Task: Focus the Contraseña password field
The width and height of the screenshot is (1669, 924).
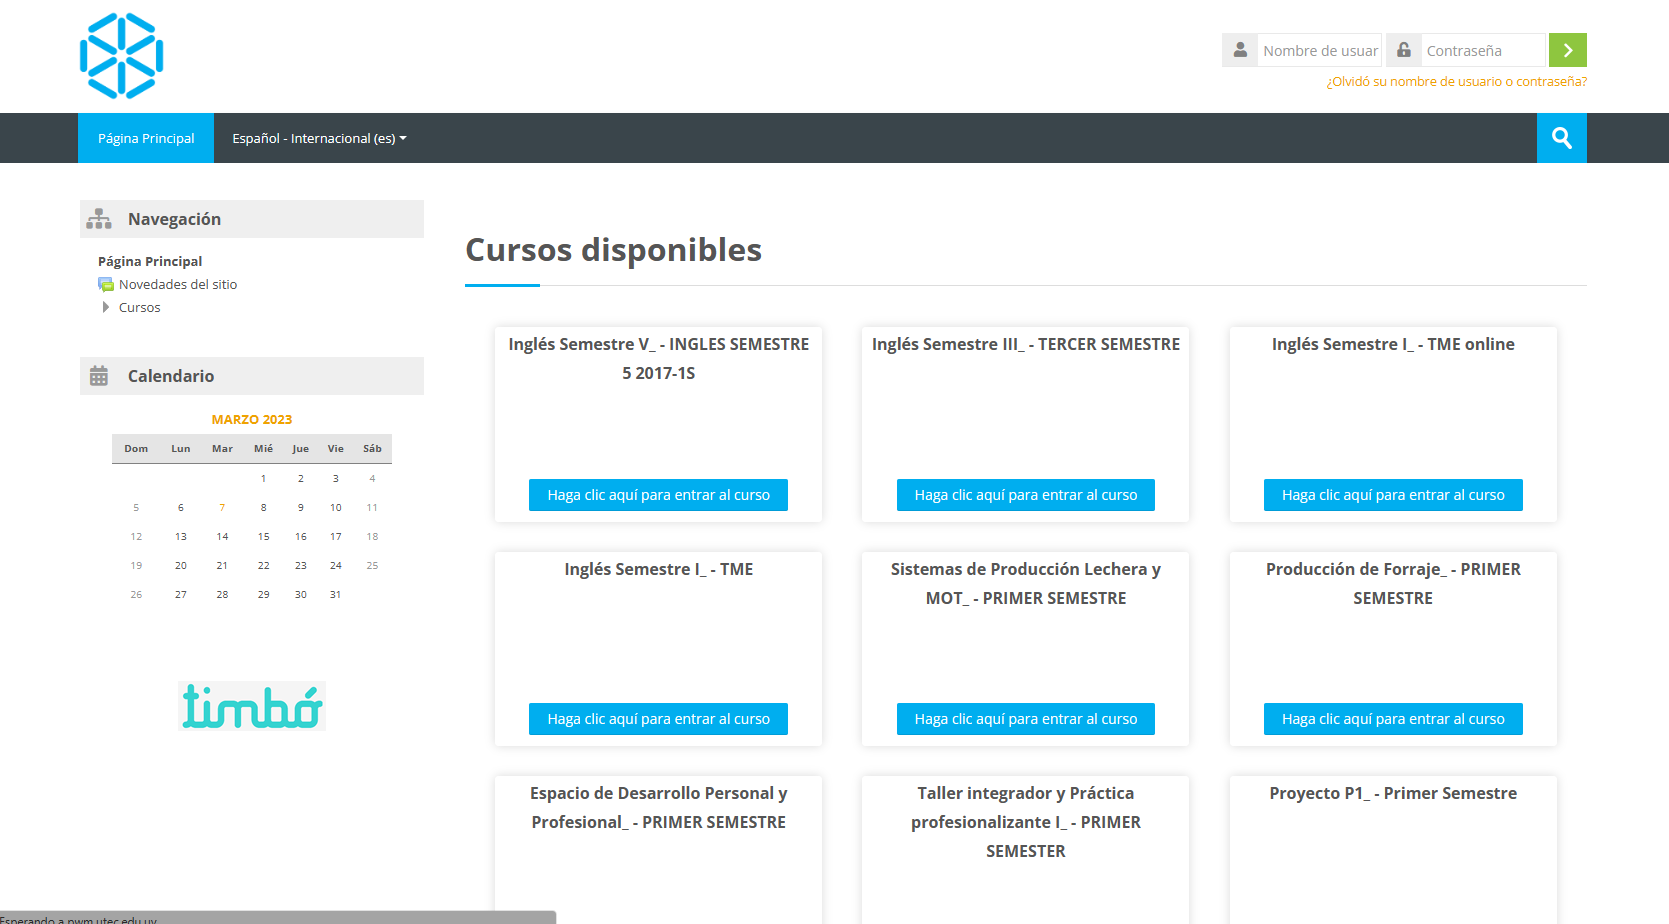Action: [x=1482, y=51]
